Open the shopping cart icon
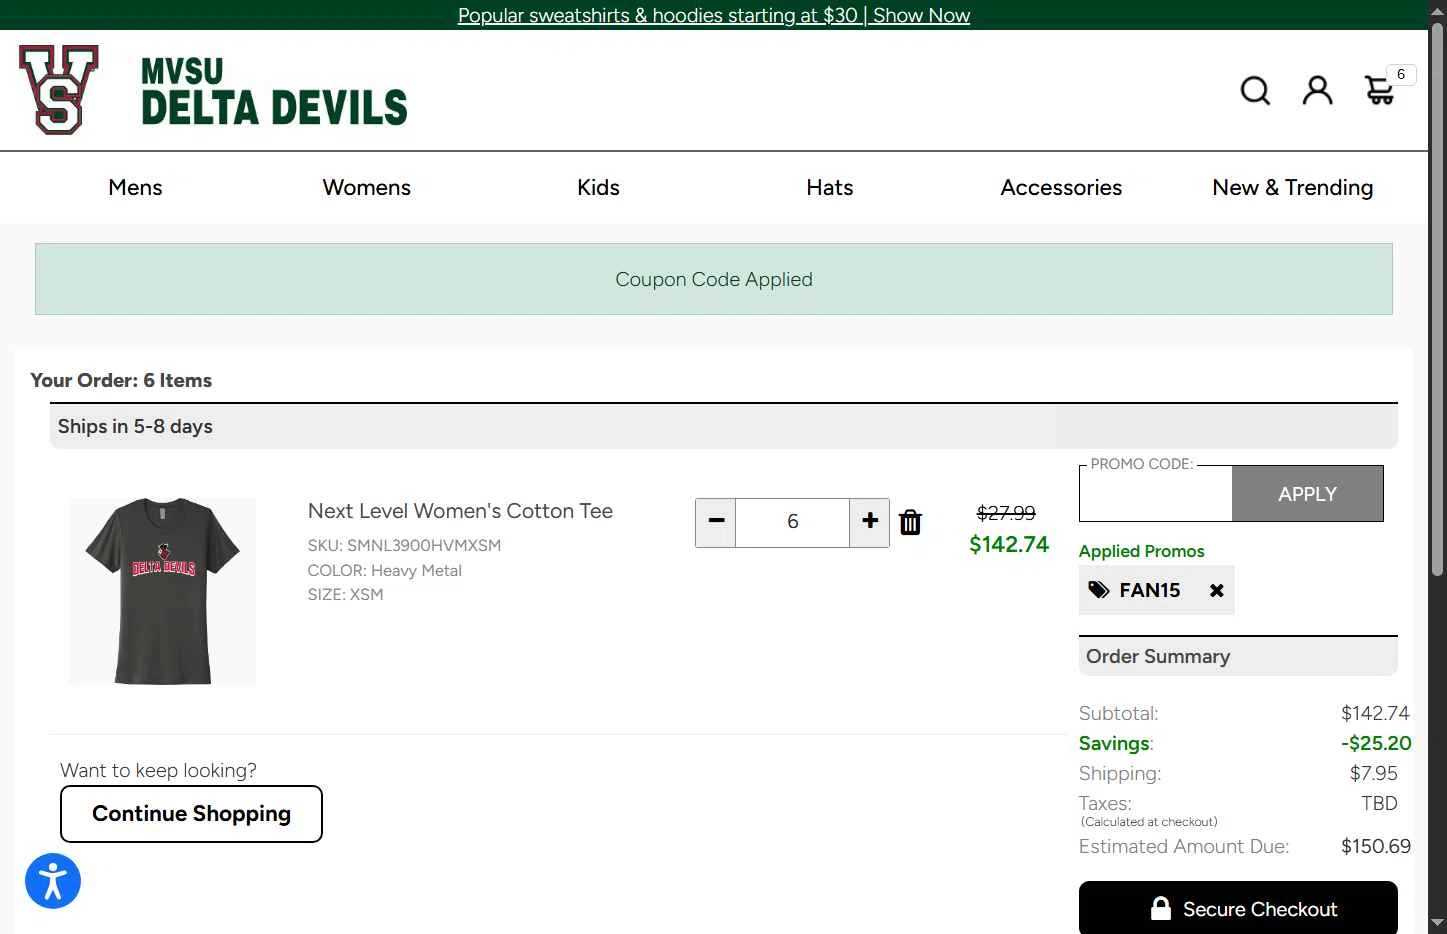This screenshot has height=934, width=1447. pos(1380,90)
